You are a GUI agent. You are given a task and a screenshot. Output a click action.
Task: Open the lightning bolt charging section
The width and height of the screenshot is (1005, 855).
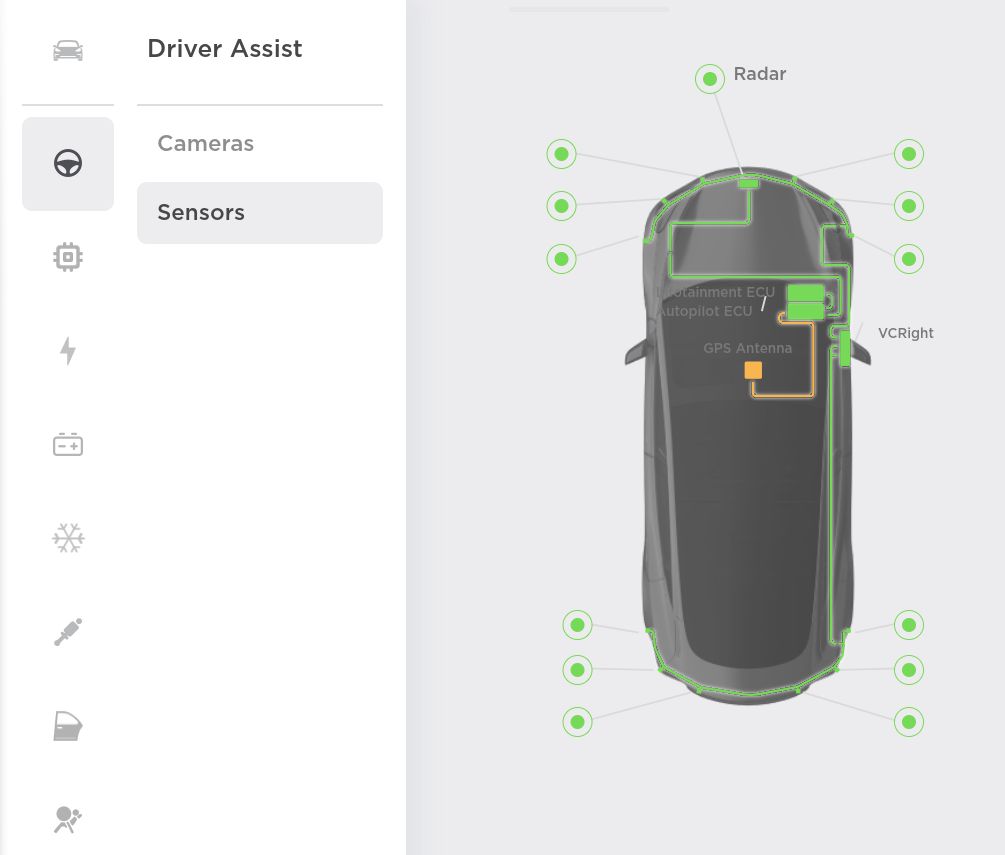(68, 351)
